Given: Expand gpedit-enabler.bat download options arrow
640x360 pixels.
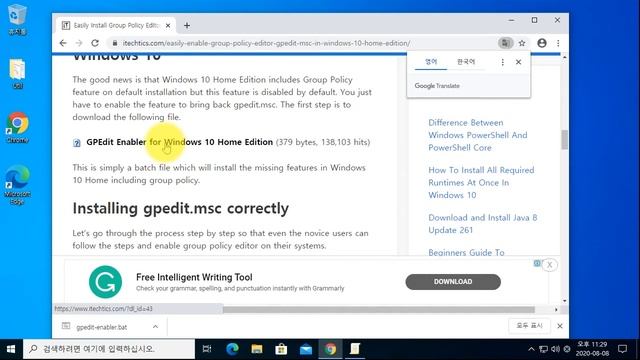Looking at the screenshot, I should pyautogui.click(x=156, y=327).
